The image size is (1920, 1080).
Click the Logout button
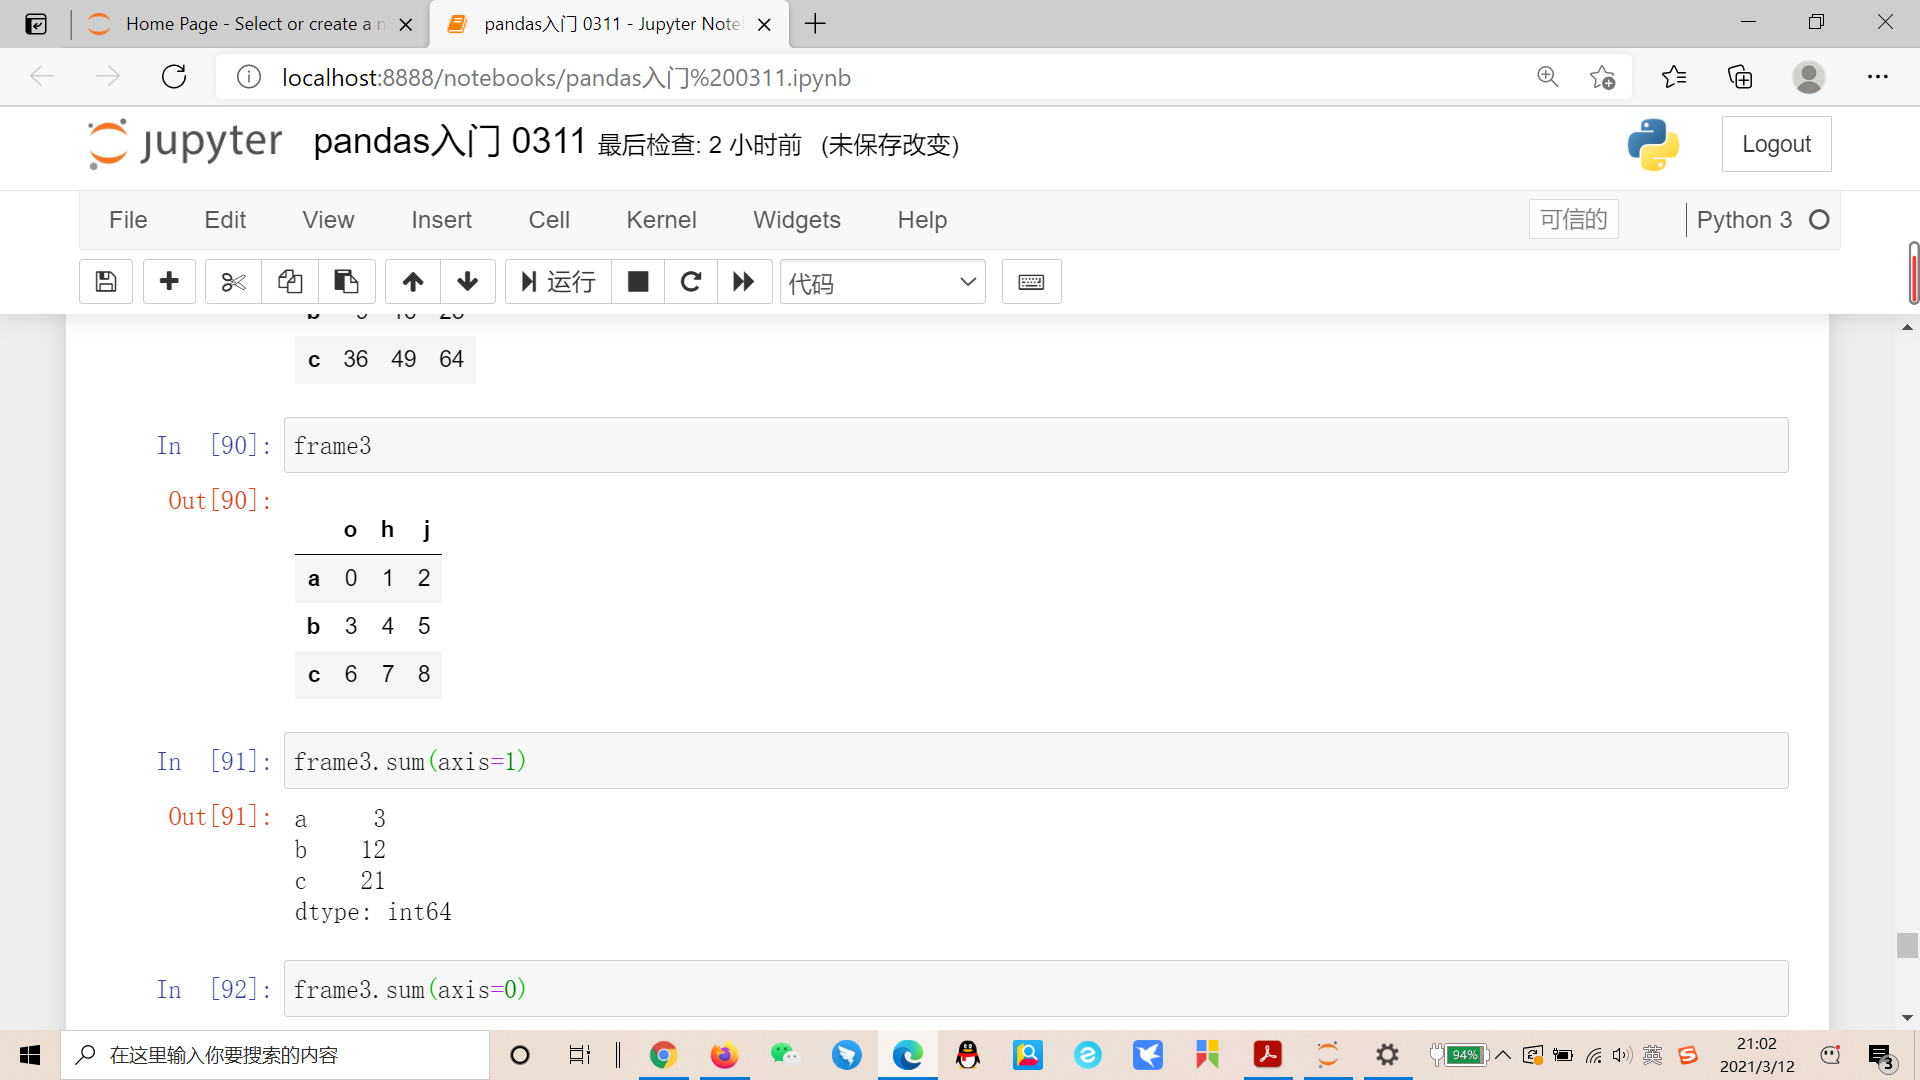pos(1776,144)
